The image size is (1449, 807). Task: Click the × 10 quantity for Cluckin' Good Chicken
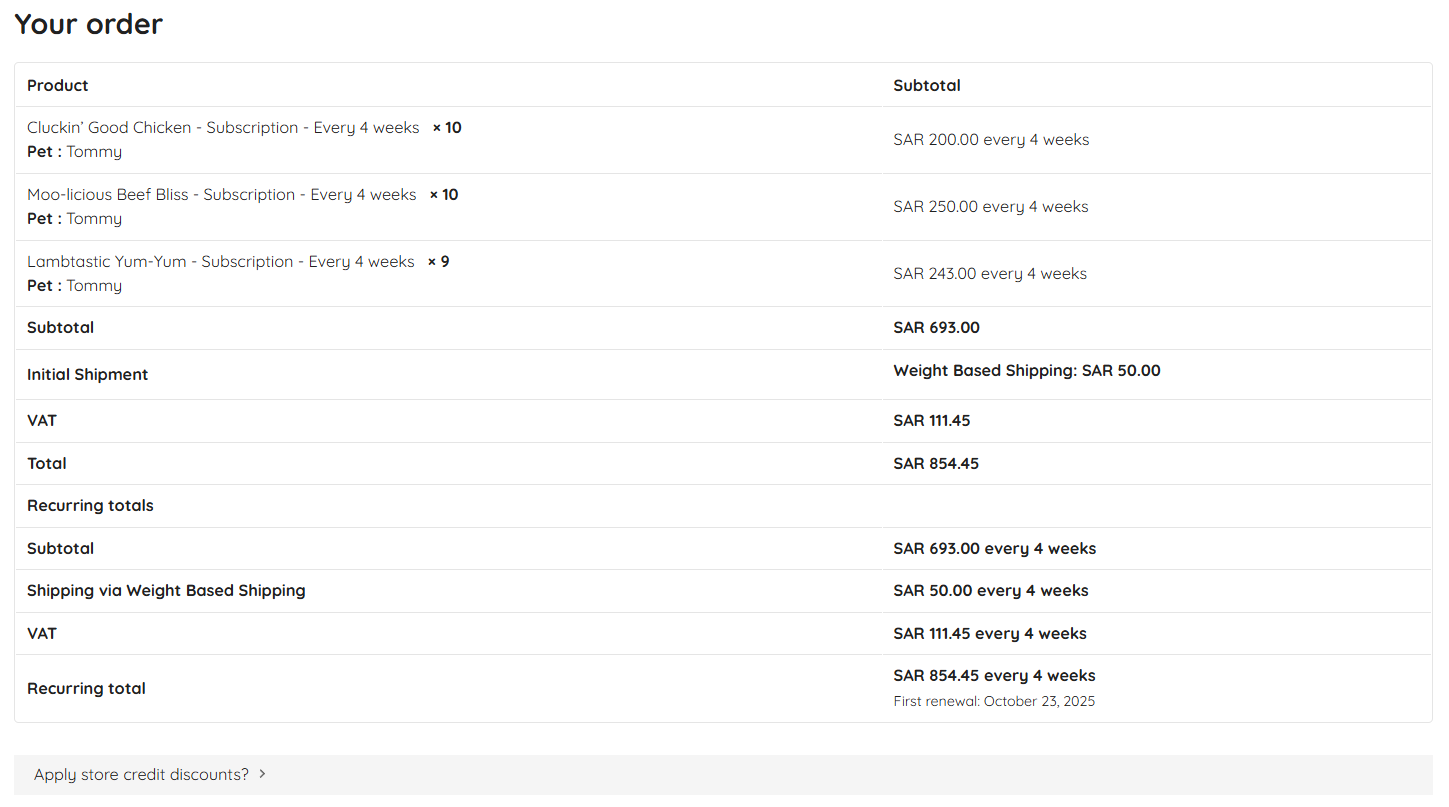pos(447,128)
